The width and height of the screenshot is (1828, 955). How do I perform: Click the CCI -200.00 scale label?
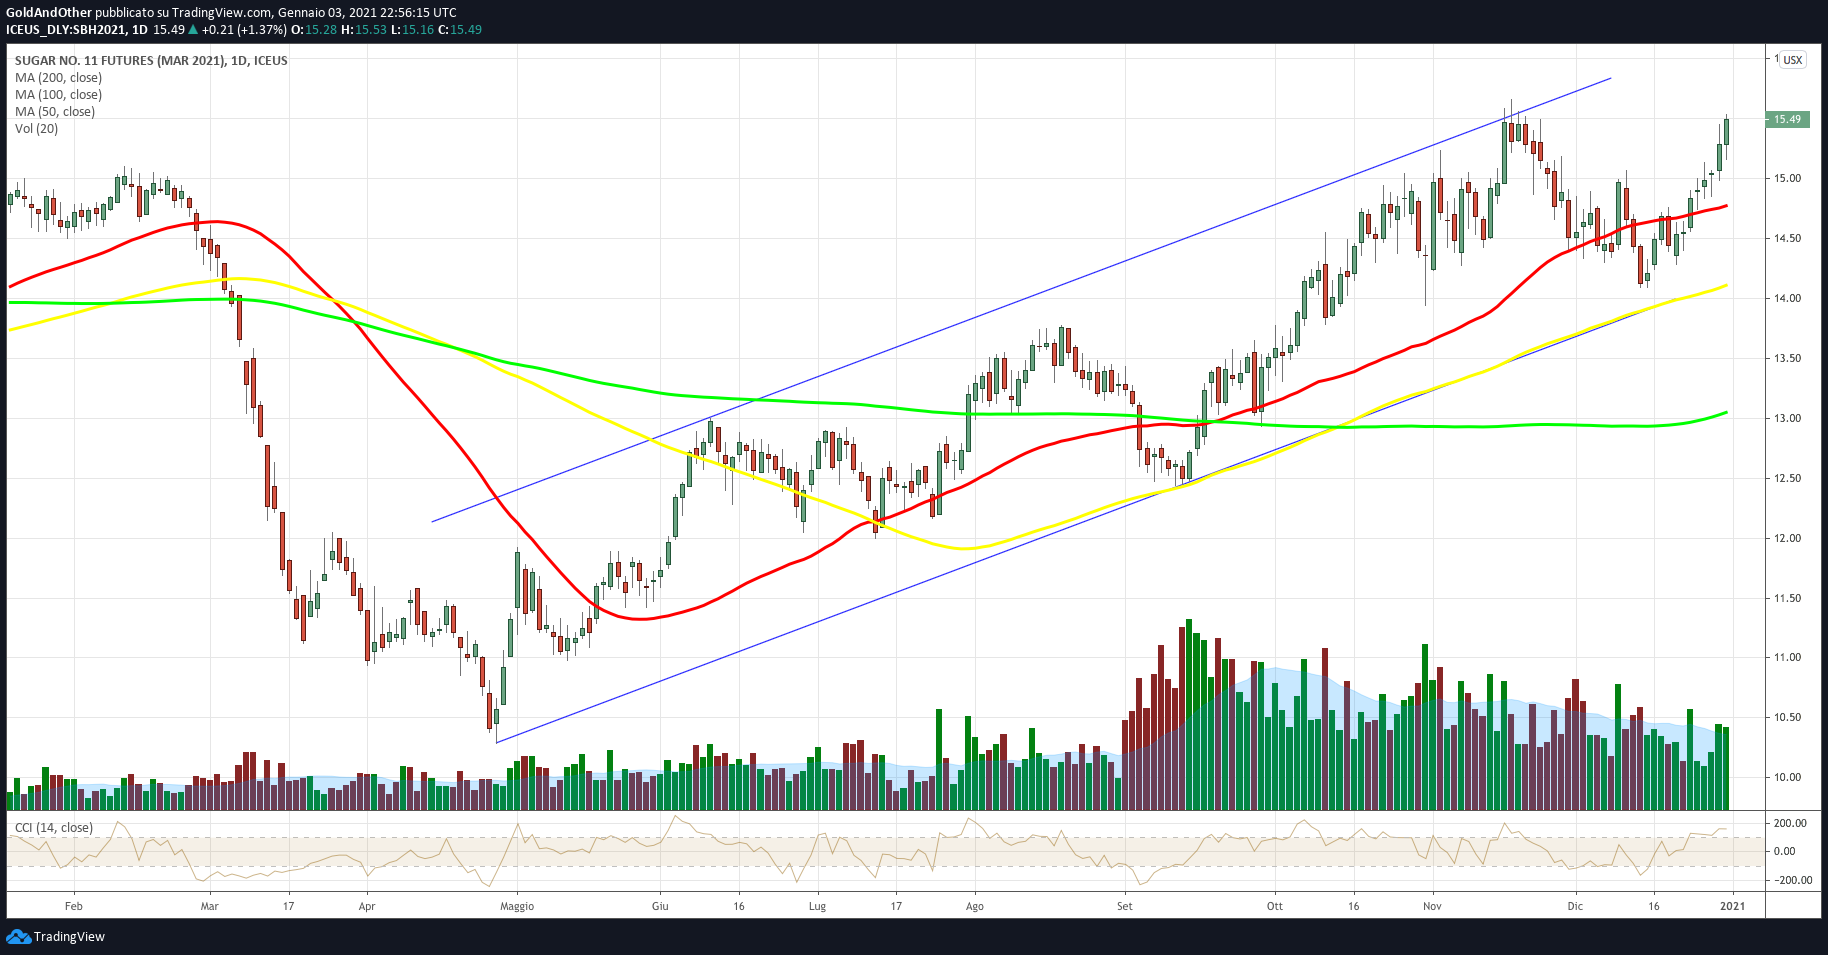[x=1792, y=880]
